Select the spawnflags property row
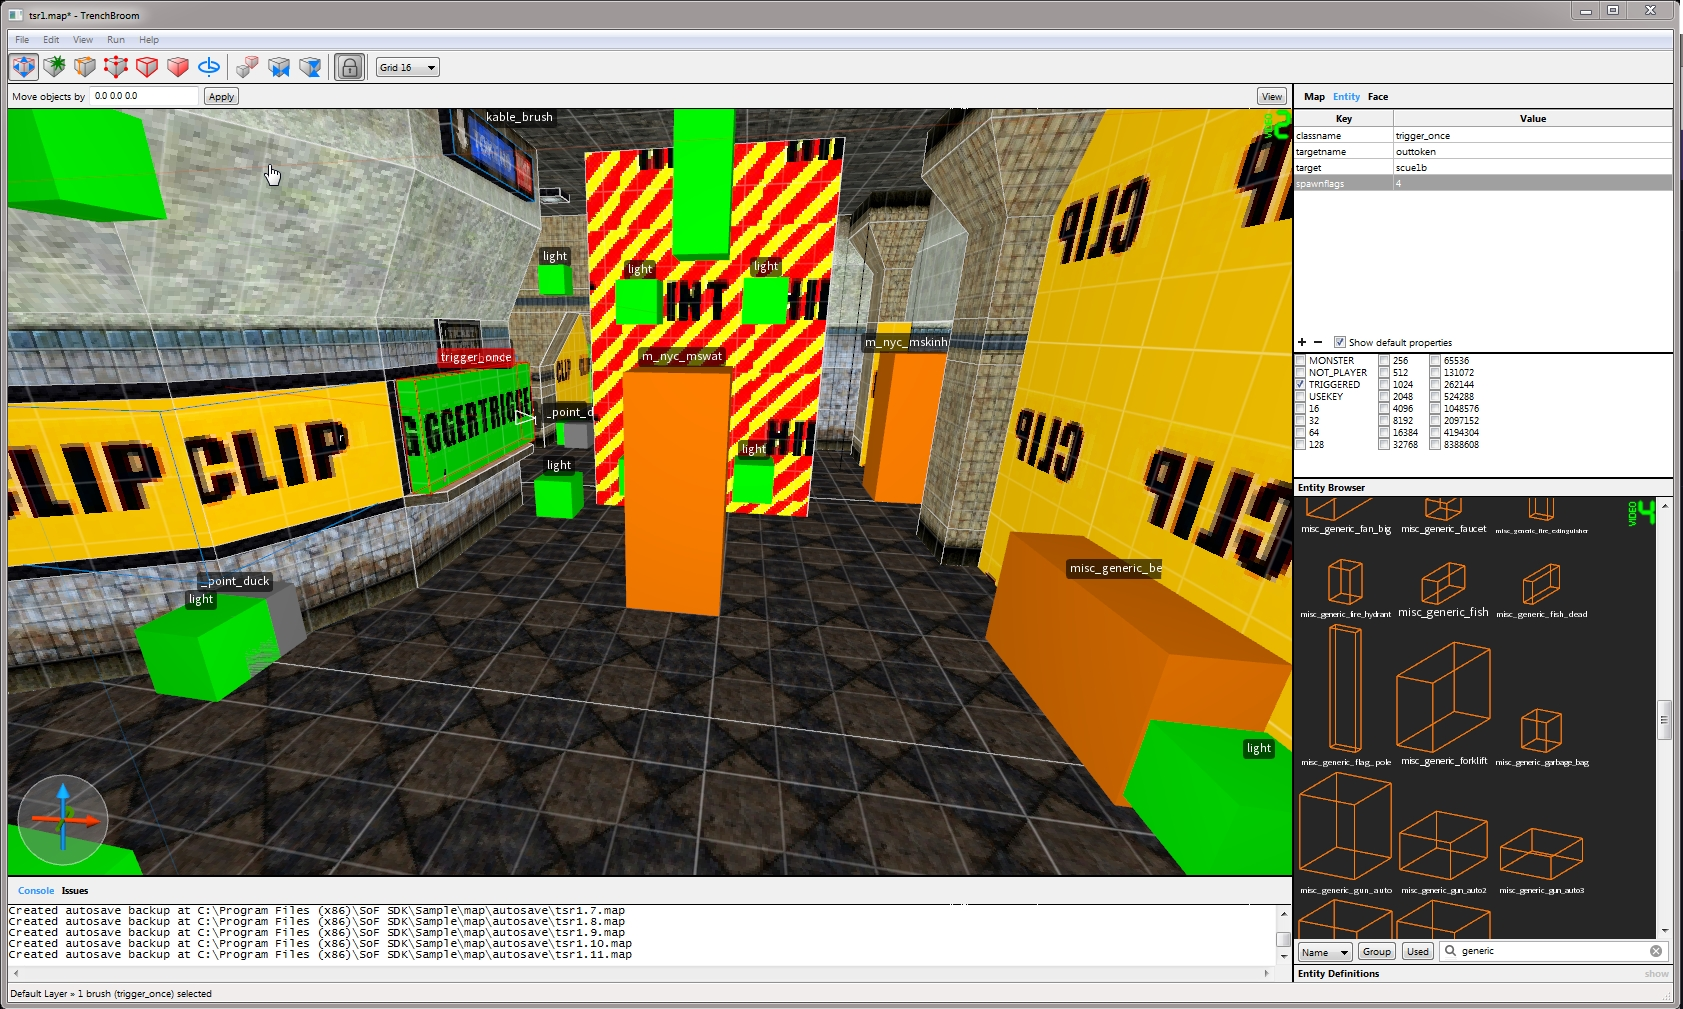 point(1483,183)
